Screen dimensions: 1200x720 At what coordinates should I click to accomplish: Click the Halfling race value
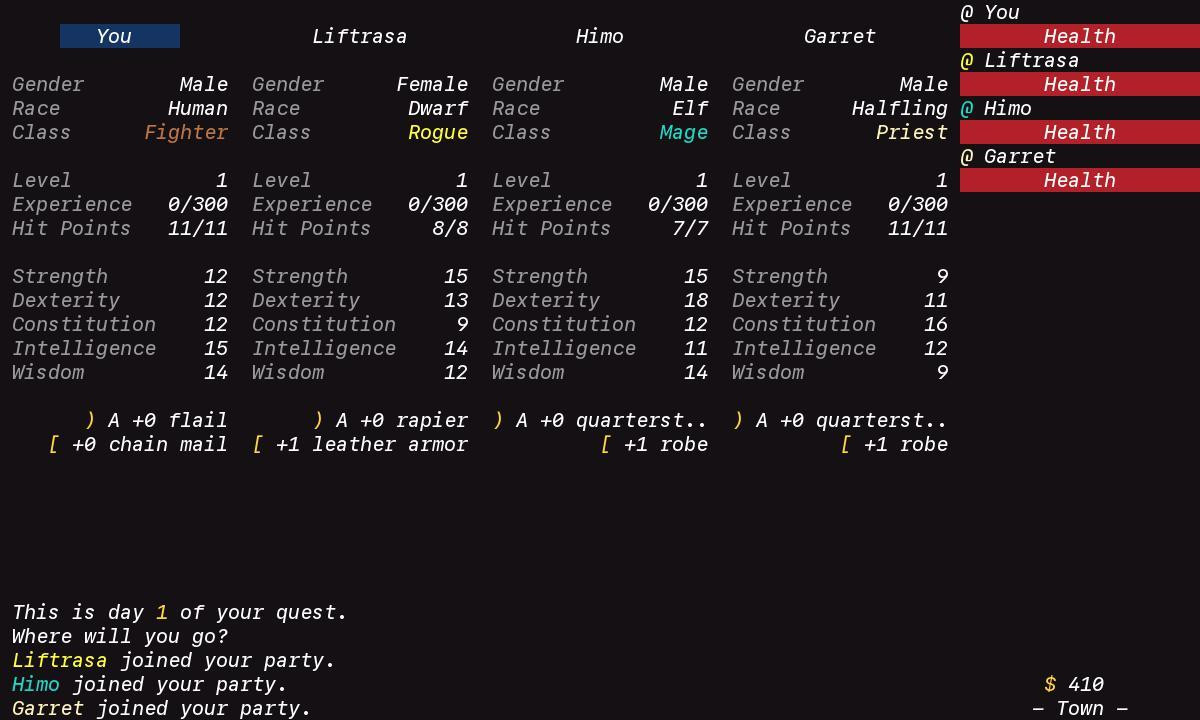point(900,109)
